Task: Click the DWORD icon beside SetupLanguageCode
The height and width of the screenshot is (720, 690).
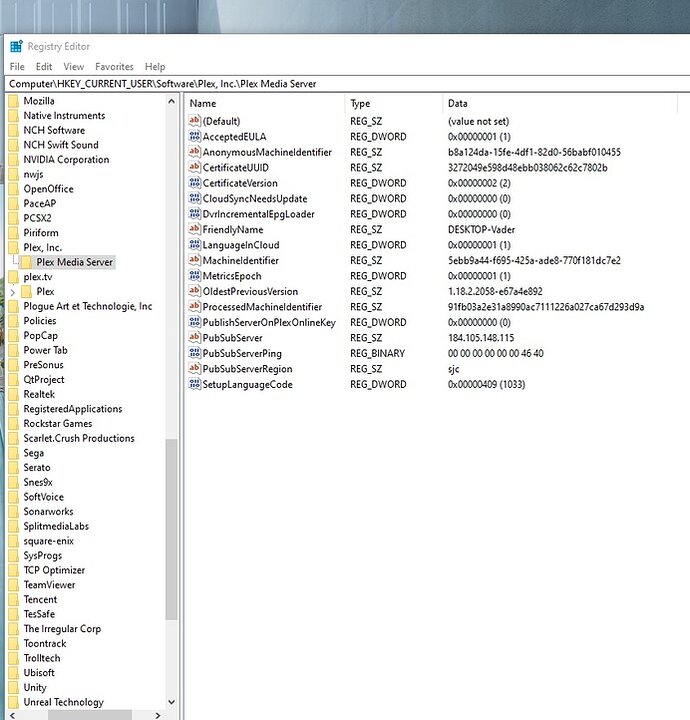Action: pyautogui.click(x=195, y=384)
